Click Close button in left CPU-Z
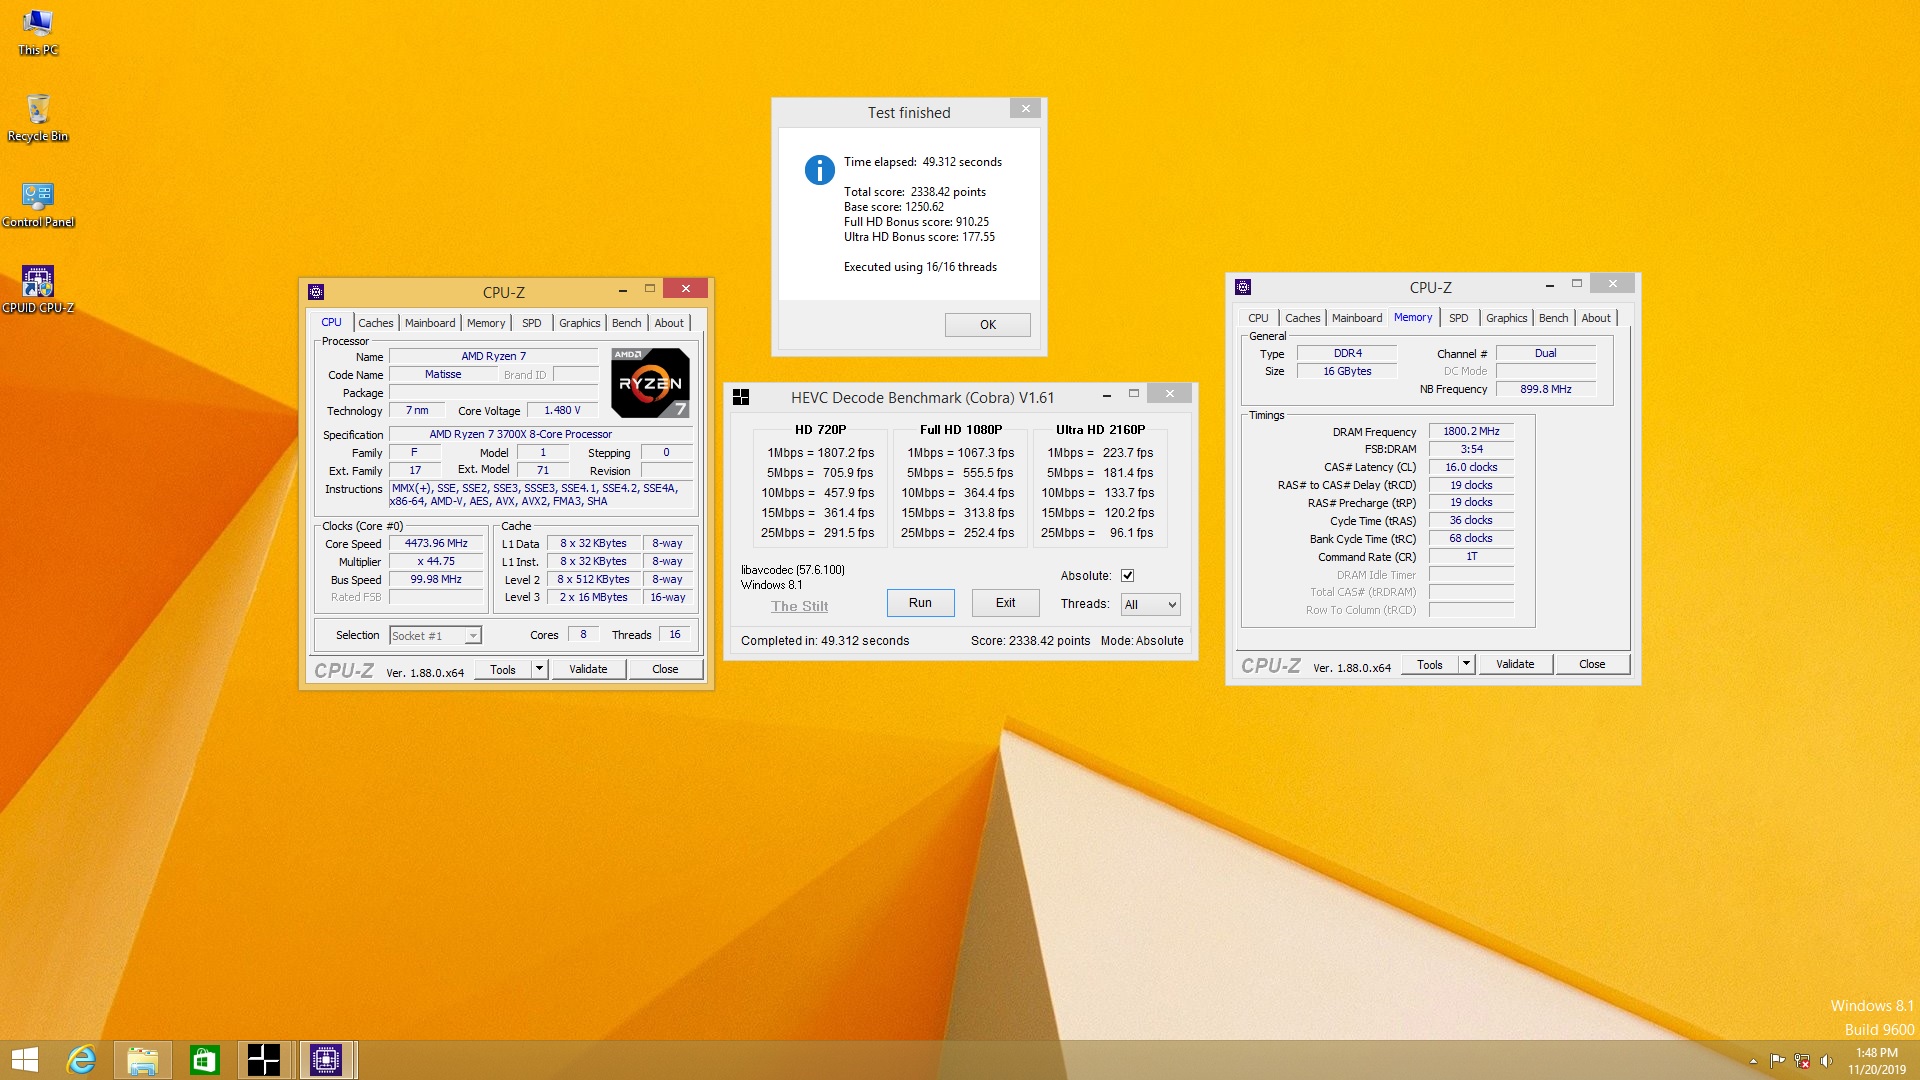 point(665,669)
